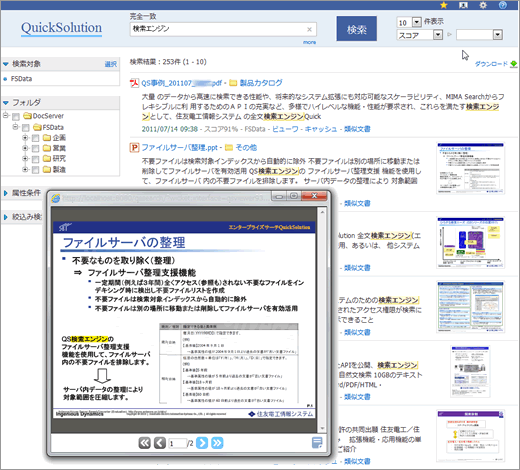Screen dimensions: 520x470
Task: Expand the 属性条件 section
Action: tap(6, 193)
